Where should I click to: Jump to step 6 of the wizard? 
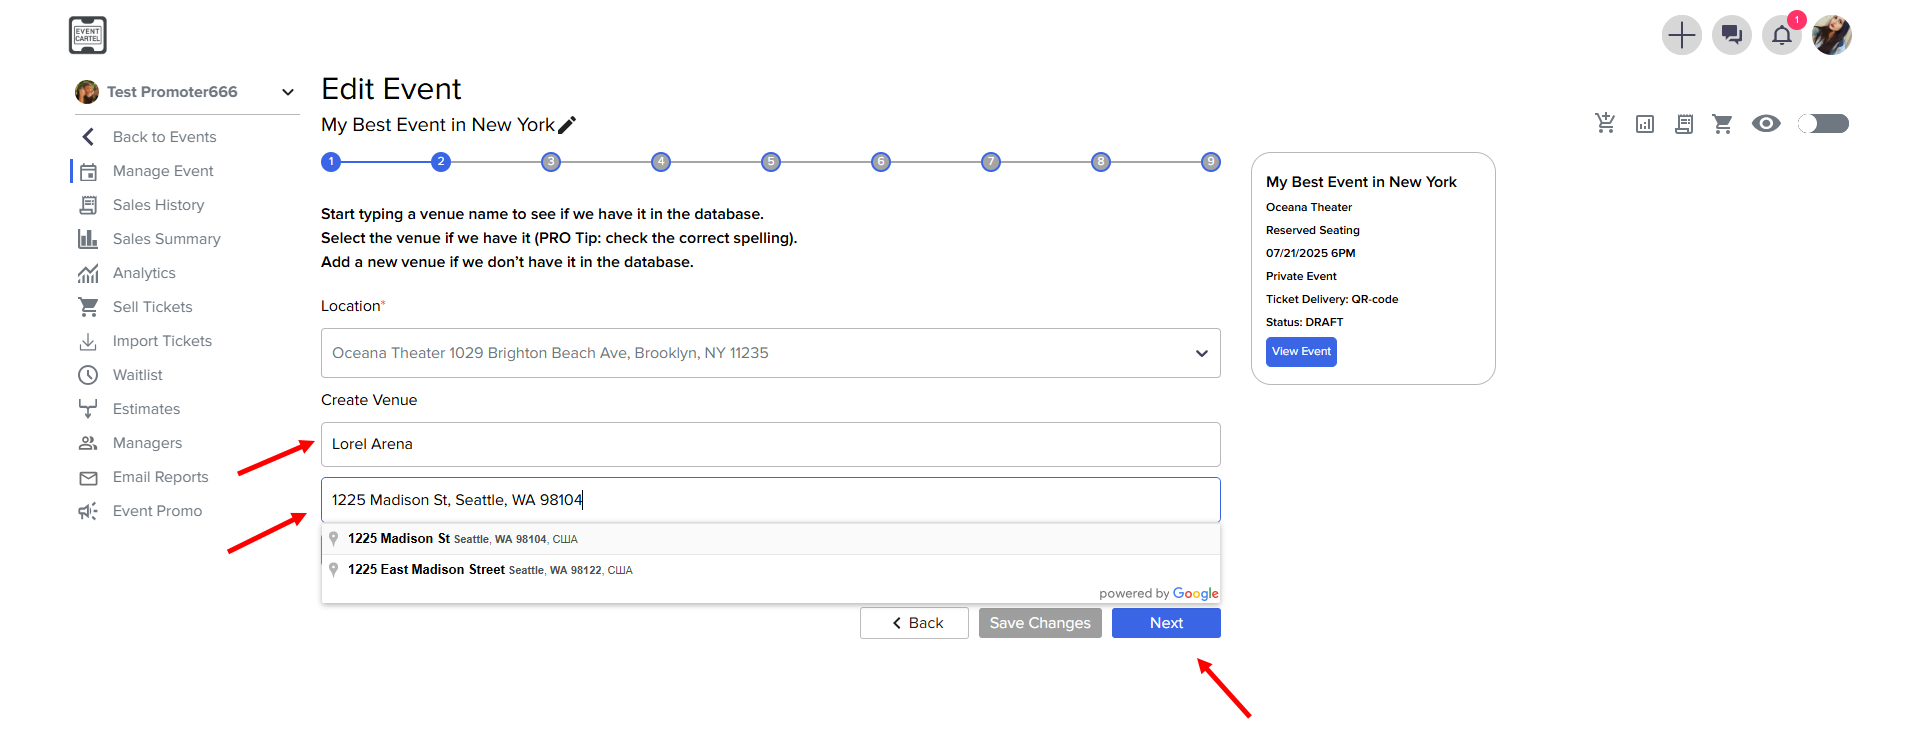(881, 162)
